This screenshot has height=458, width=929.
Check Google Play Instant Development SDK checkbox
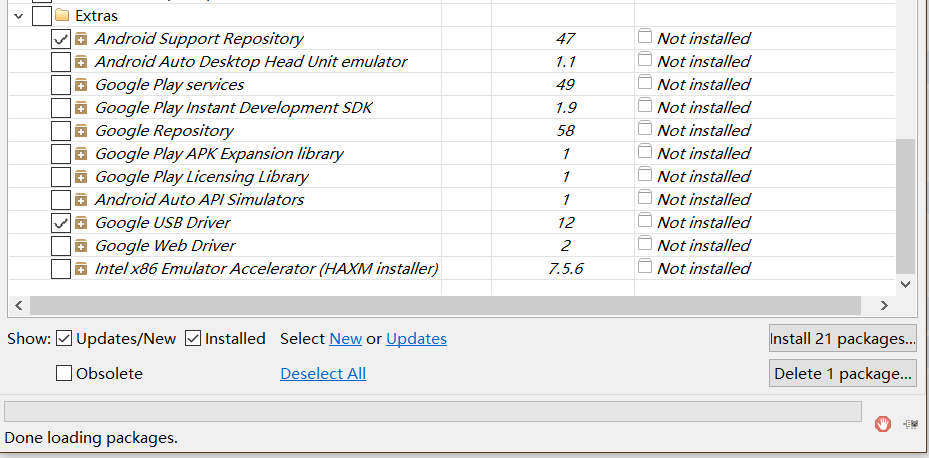(x=60, y=108)
